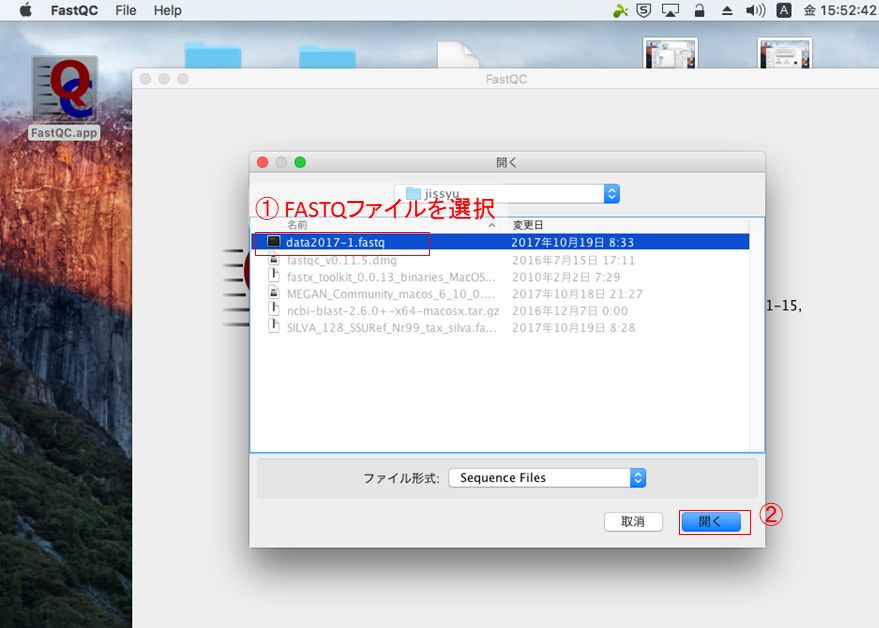Click date 2016年7月15日 17:11
Viewport: 879px width, 628px height.
coord(573,260)
